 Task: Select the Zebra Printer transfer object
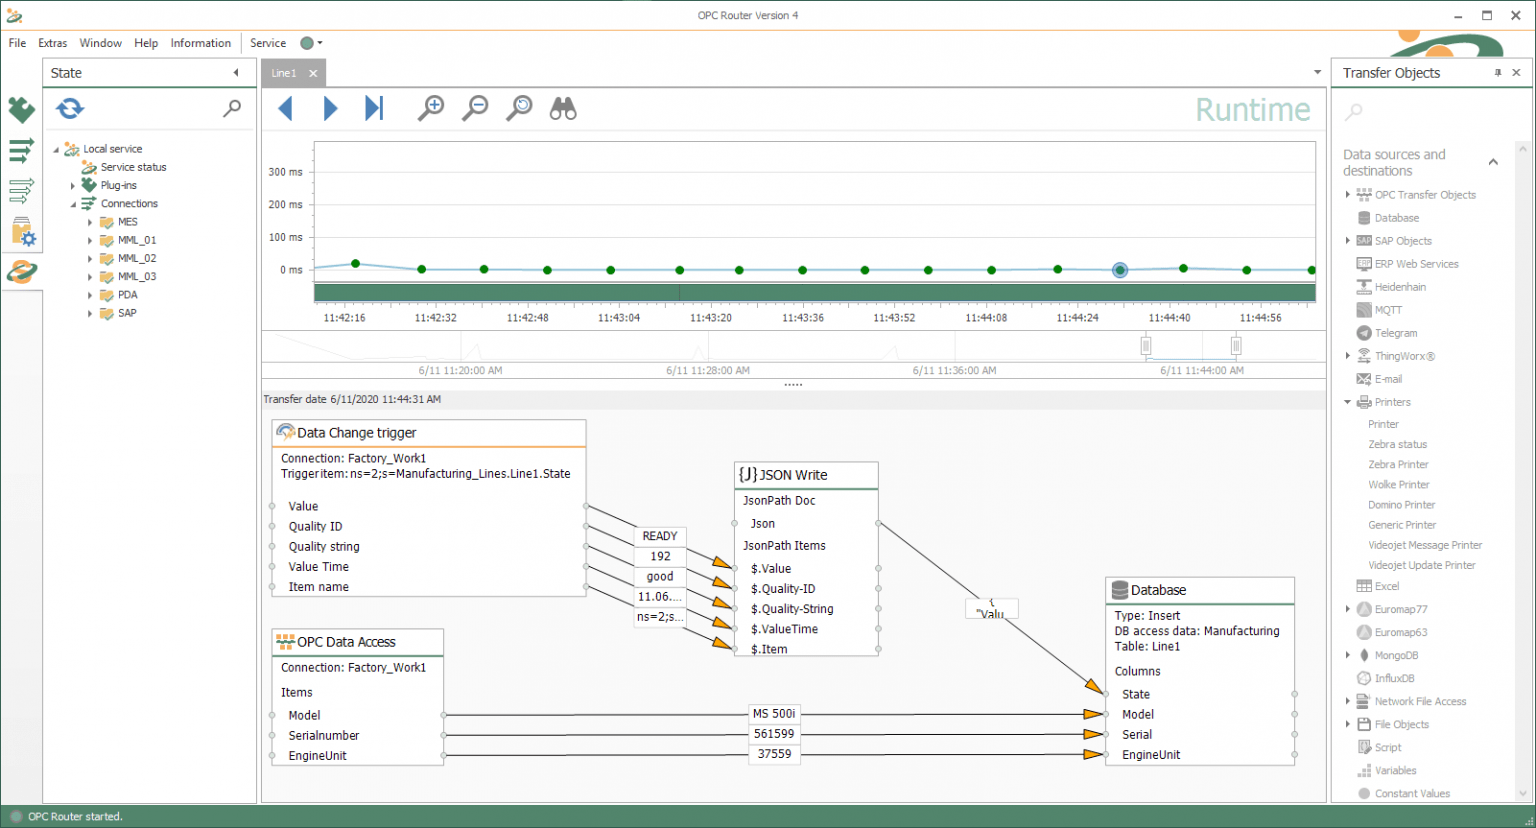coord(1398,464)
